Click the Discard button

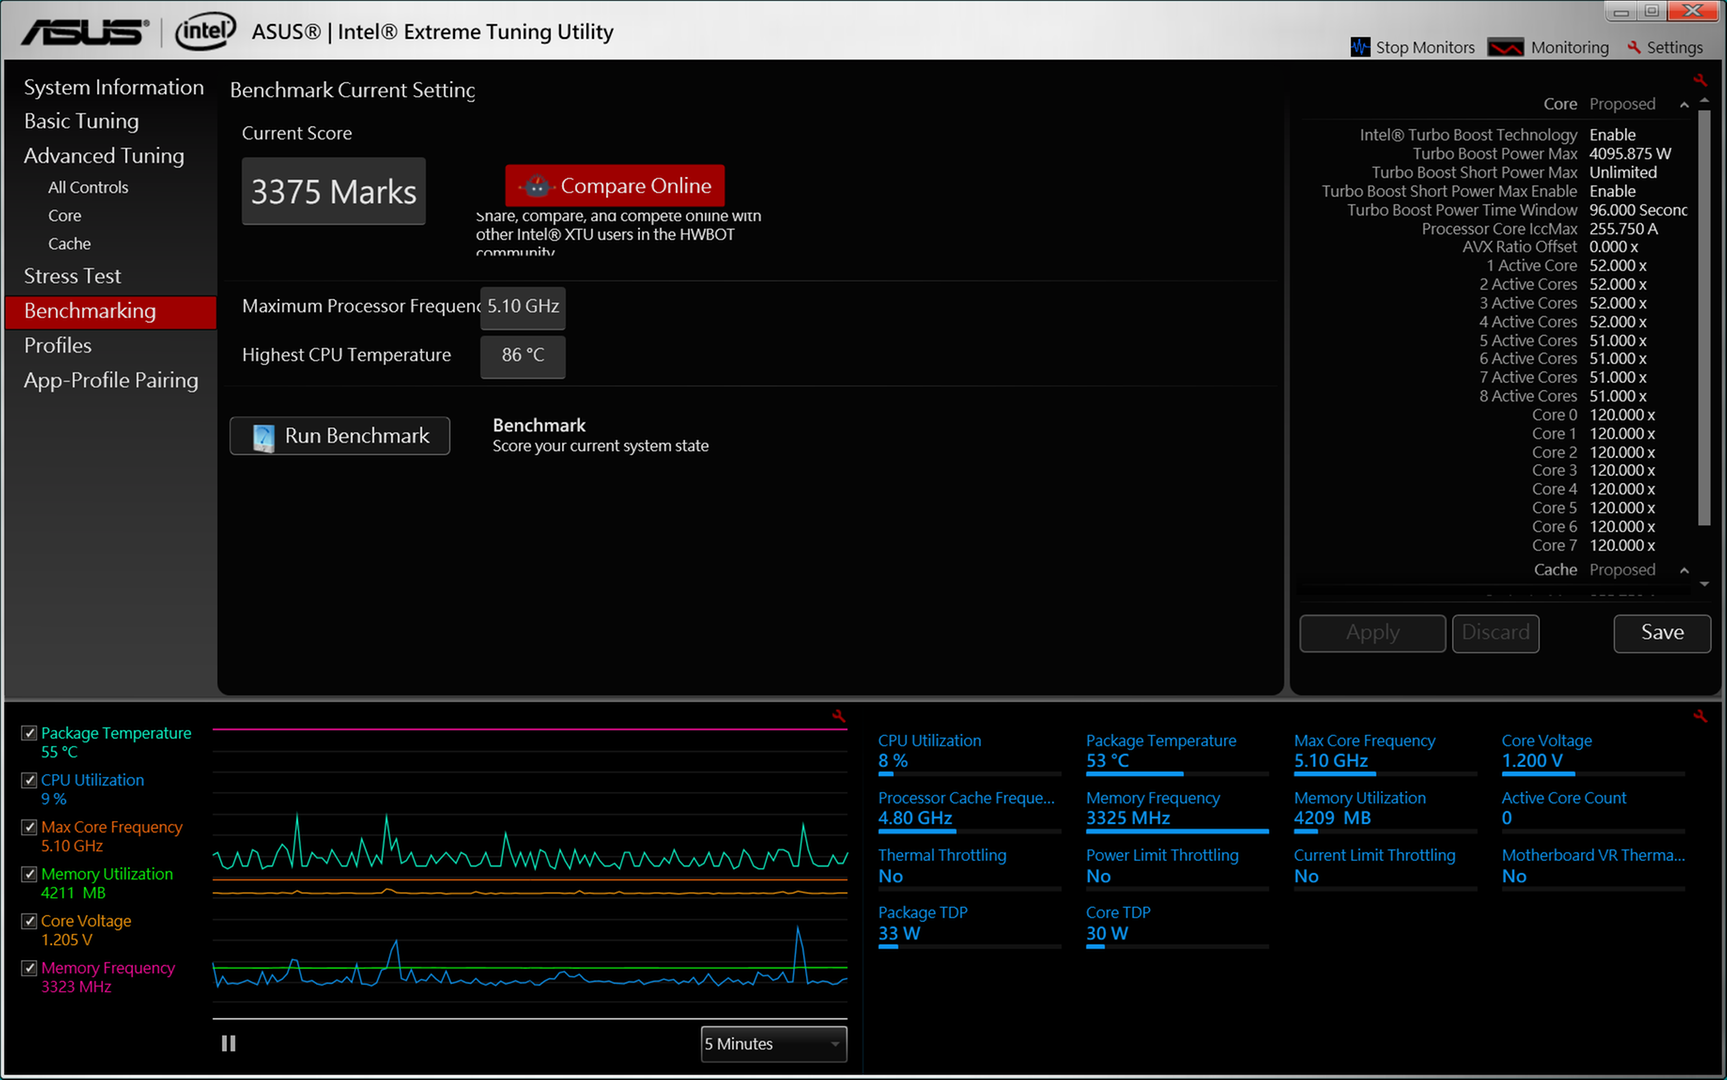click(x=1496, y=633)
